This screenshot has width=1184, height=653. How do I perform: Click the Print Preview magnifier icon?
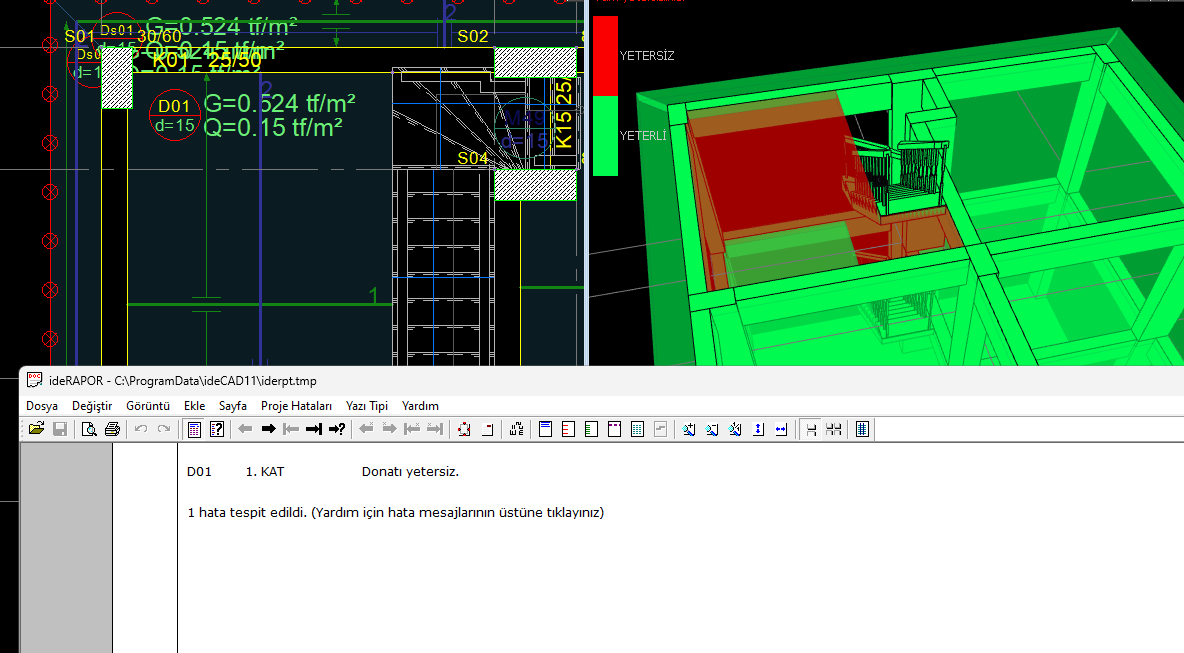(x=89, y=429)
